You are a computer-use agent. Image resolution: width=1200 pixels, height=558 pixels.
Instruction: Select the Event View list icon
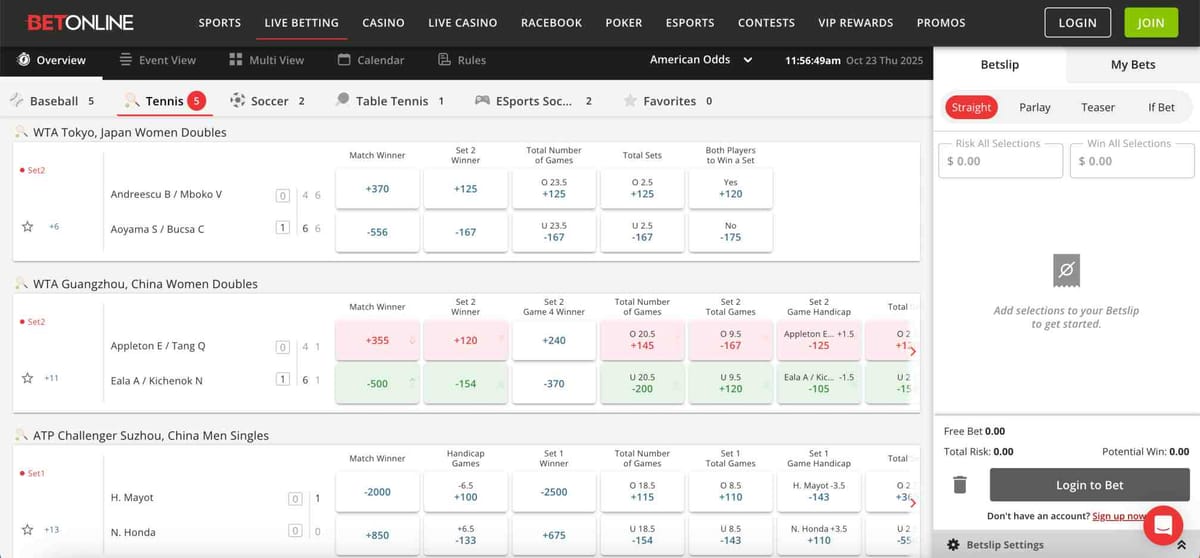[126, 60]
